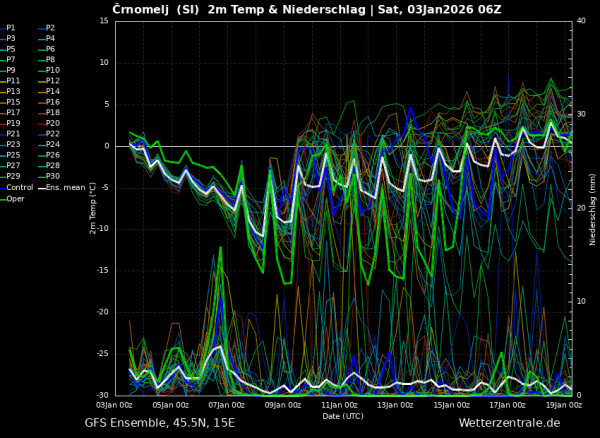Select the P15 legend label
Viewport: 600px width, 438px height.
tap(10, 102)
